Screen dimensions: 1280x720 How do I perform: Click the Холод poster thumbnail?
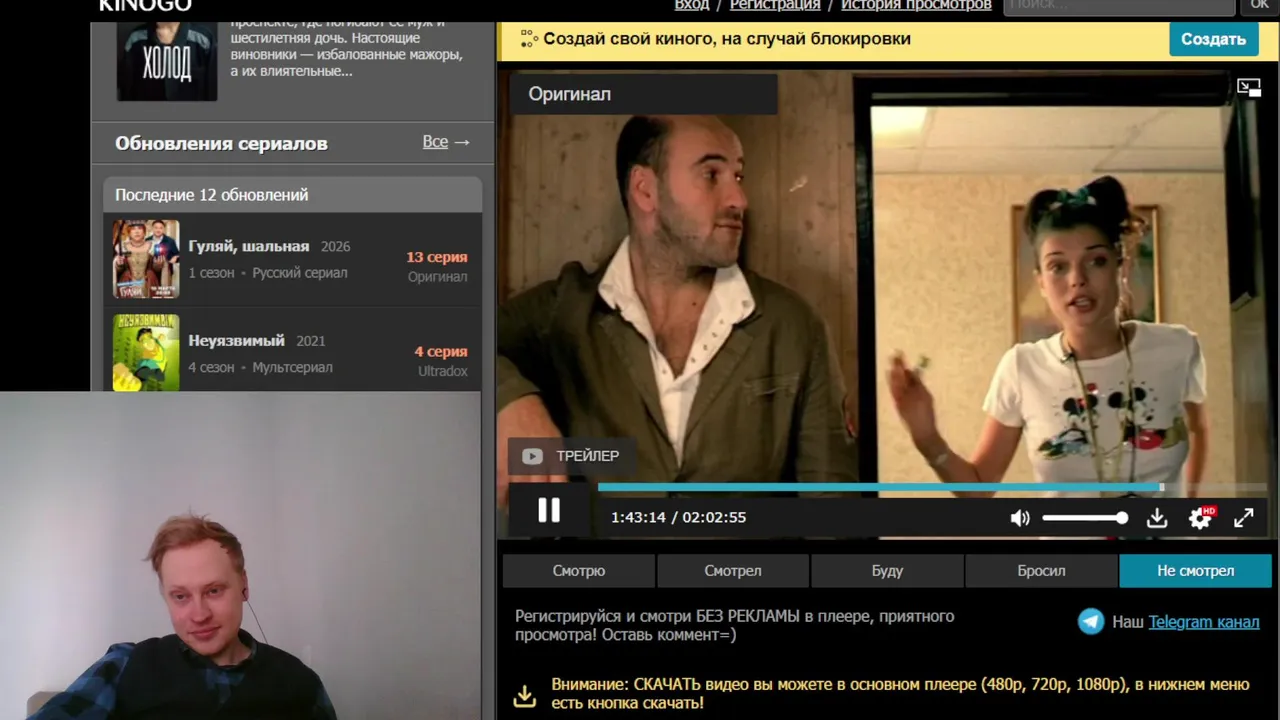(x=167, y=60)
